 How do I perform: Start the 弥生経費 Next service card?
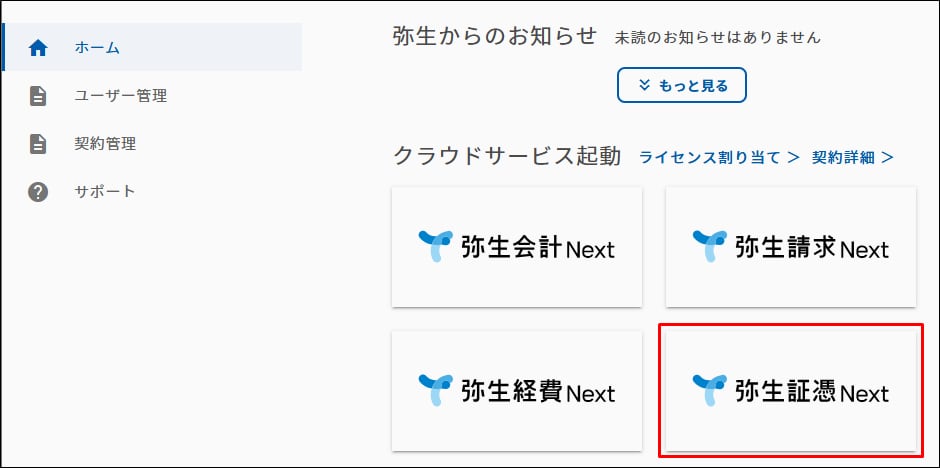point(517,391)
